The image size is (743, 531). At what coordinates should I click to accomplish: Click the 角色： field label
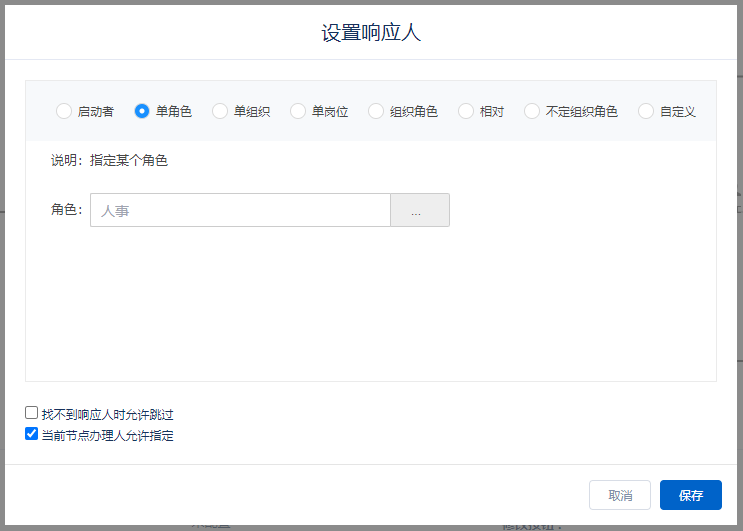tap(66, 210)
